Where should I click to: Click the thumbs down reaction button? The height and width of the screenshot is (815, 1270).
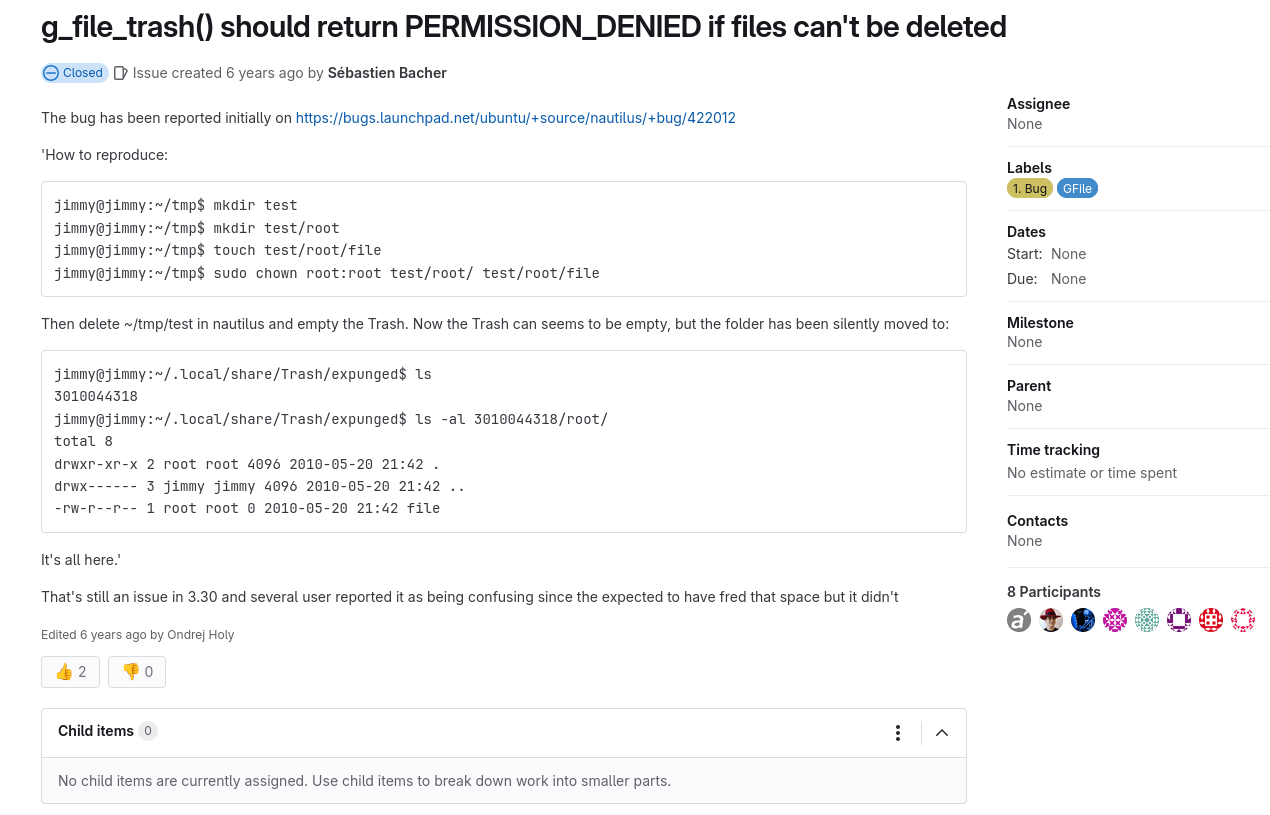point(137,672)
